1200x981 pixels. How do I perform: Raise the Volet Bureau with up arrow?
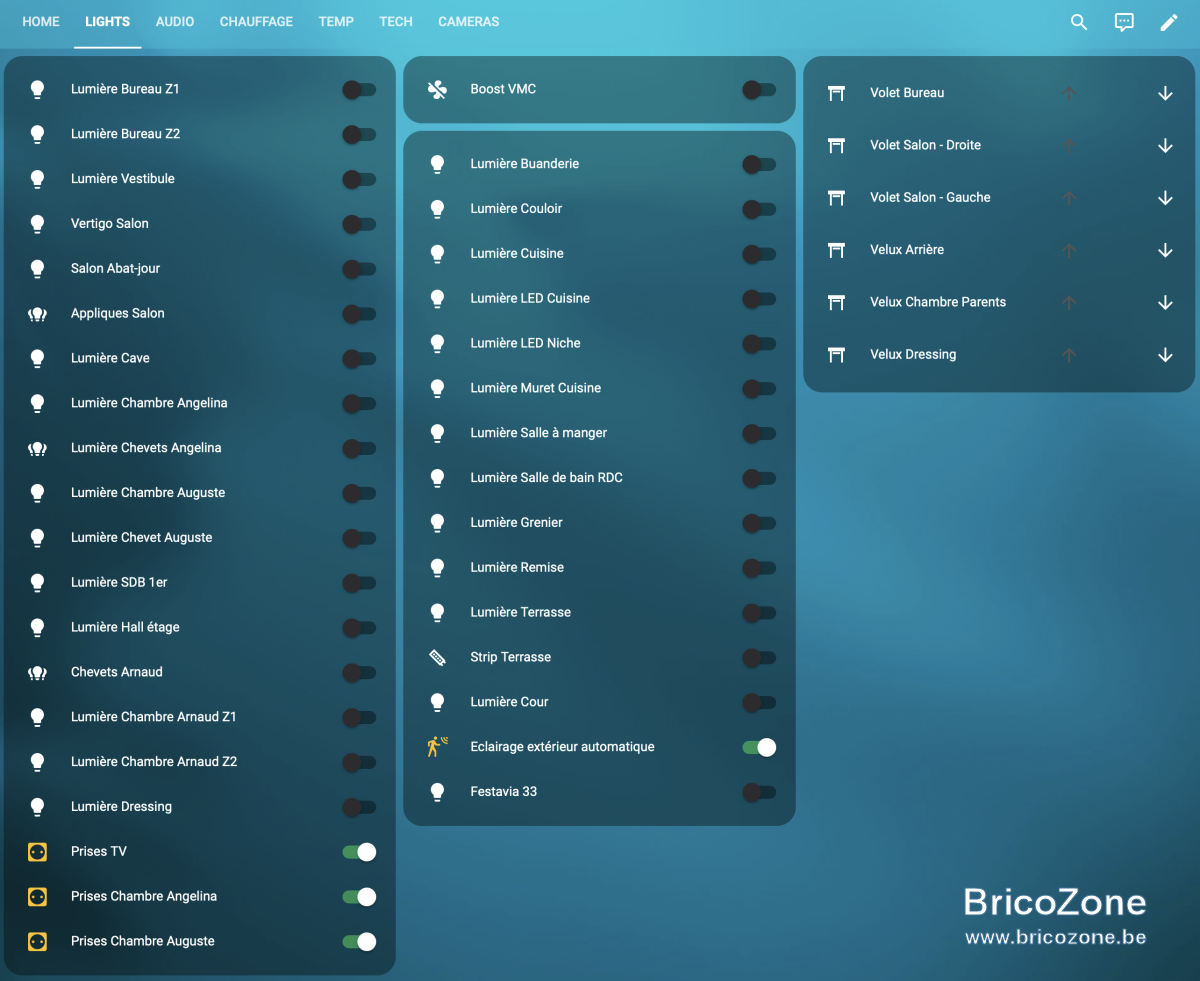tap(1069, 93)
